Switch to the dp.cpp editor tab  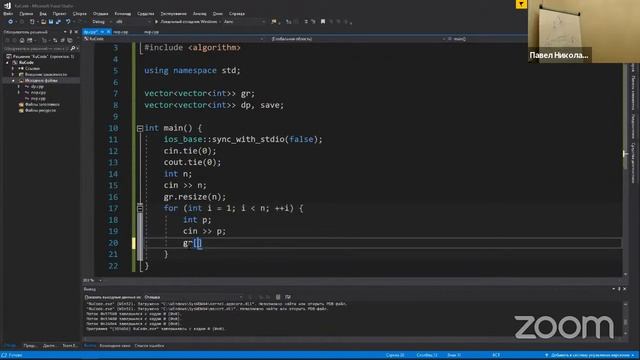click(91, 32)
